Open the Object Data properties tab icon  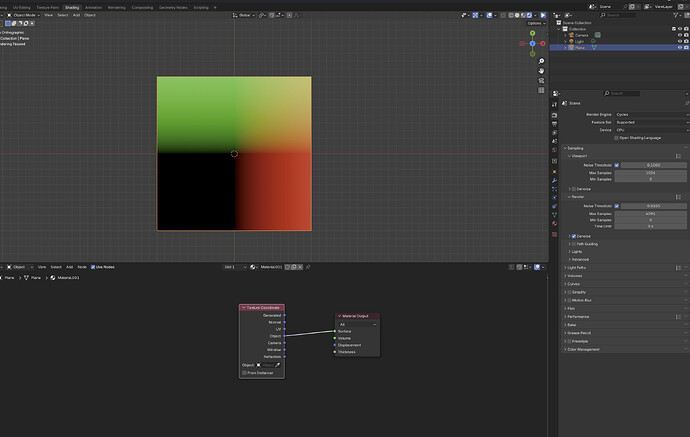[x=554, y=215]
